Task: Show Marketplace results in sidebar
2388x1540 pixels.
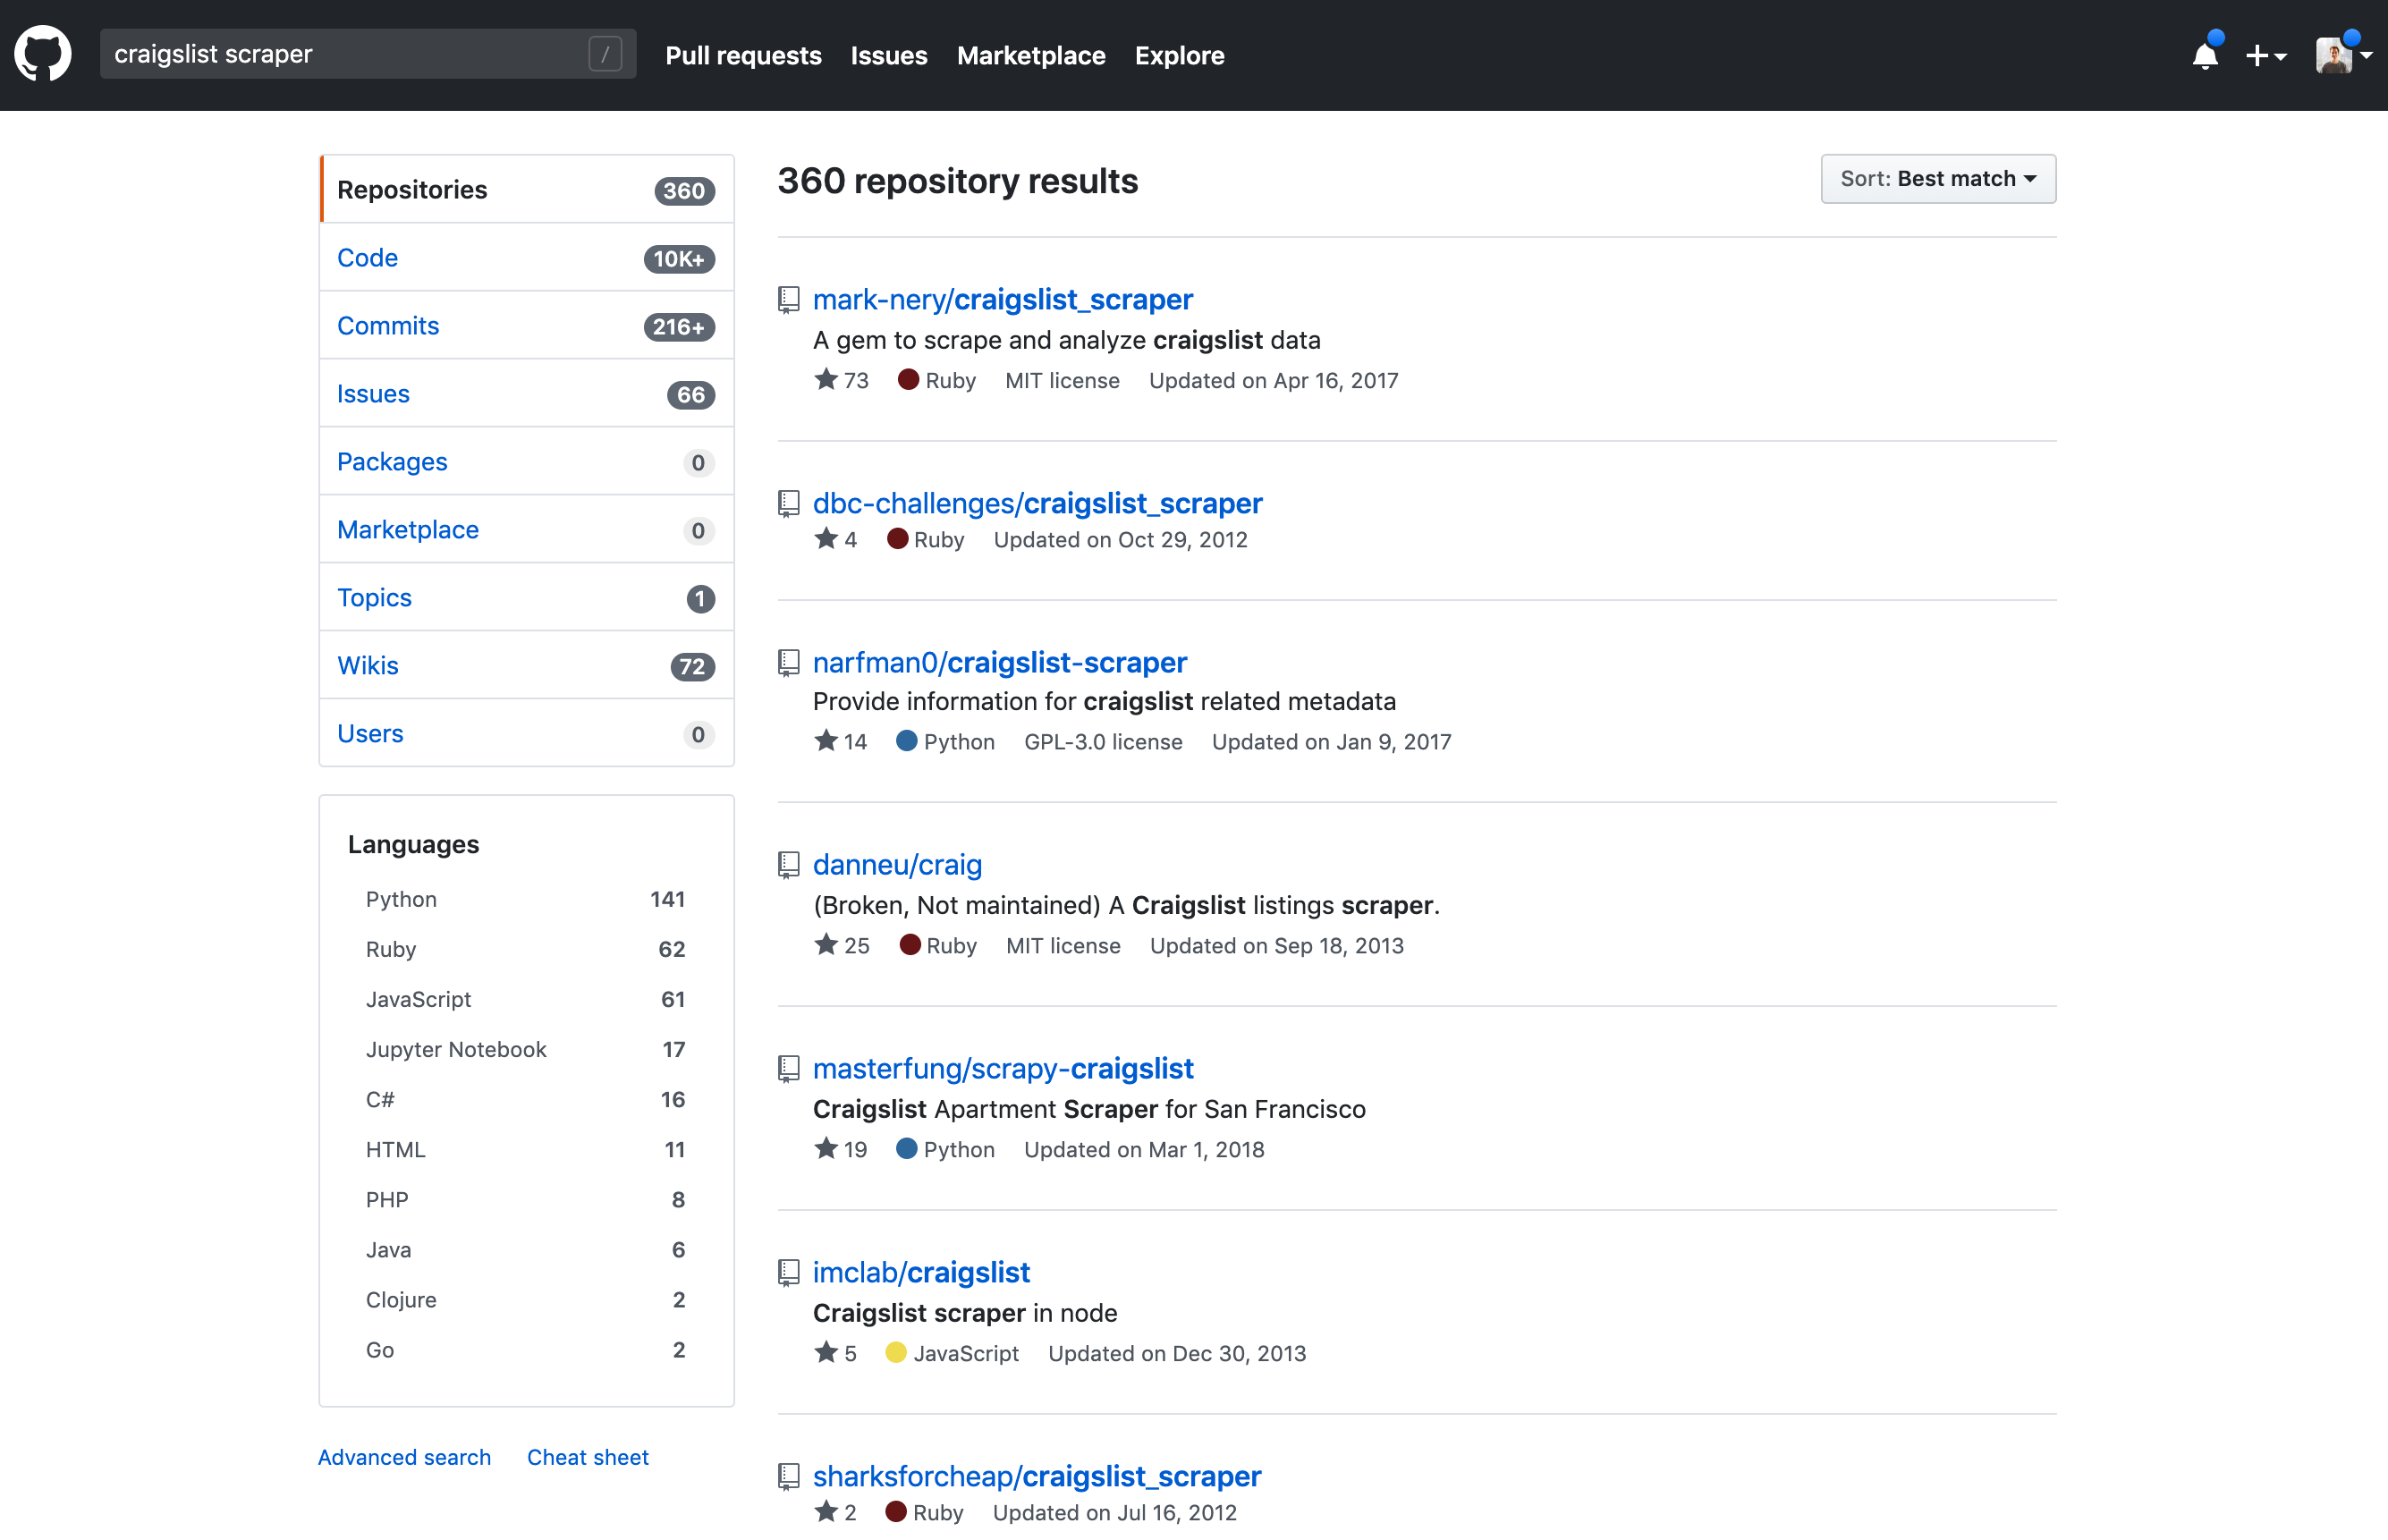Action: pyautogui.click(x=526, y=529)
